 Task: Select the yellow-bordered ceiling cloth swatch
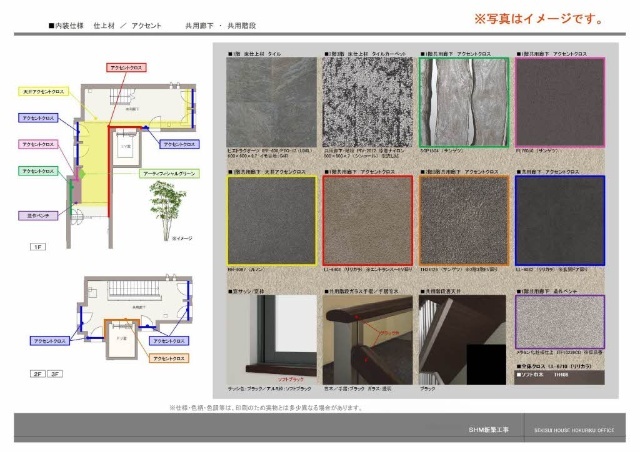tap(271, 220)
